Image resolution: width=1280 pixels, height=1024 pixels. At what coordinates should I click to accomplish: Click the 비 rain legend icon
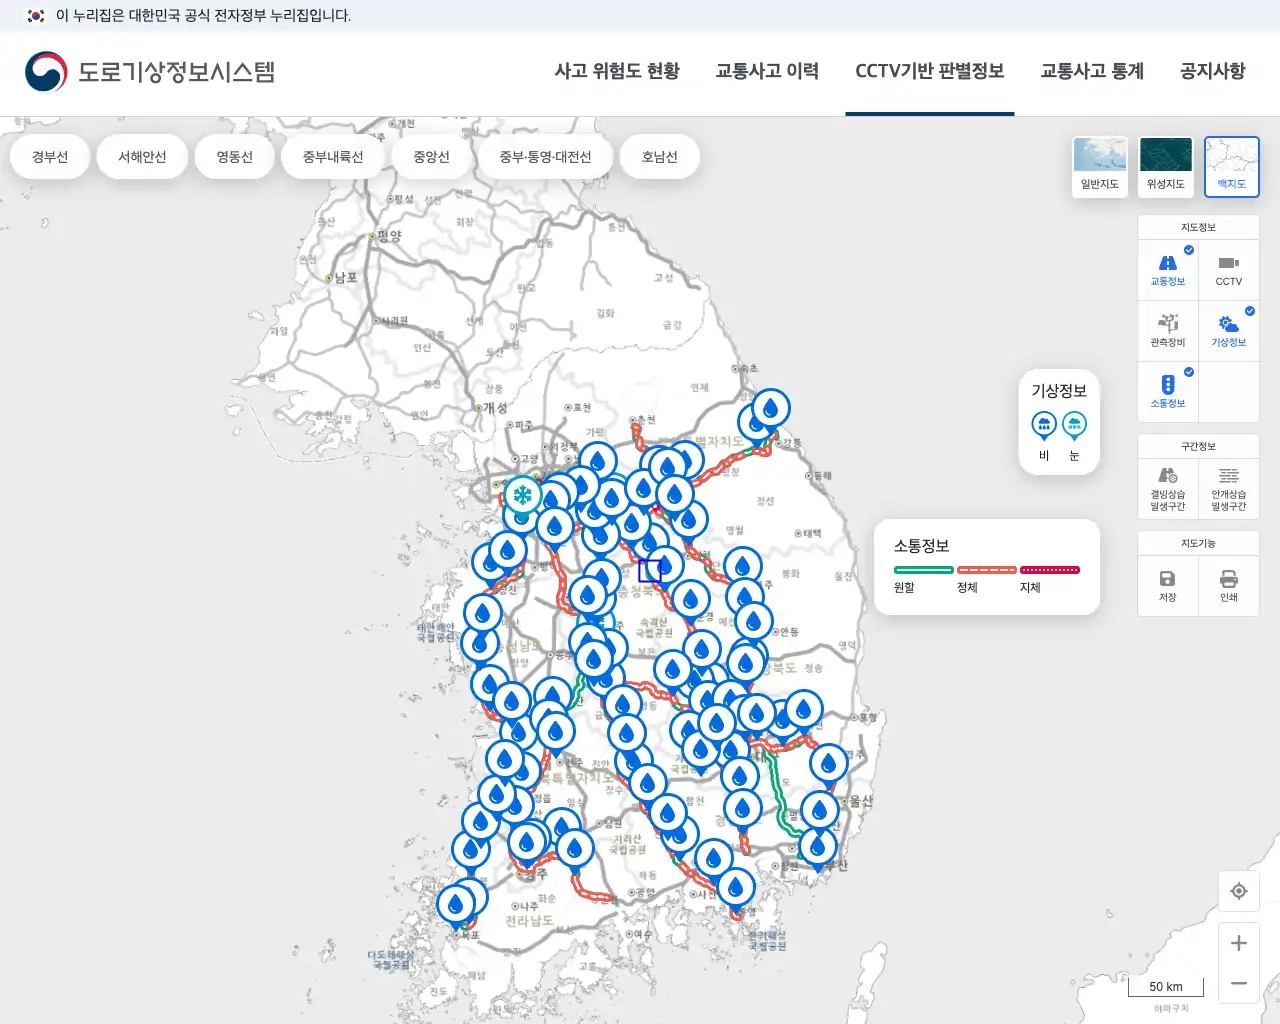pos(1044,426)
